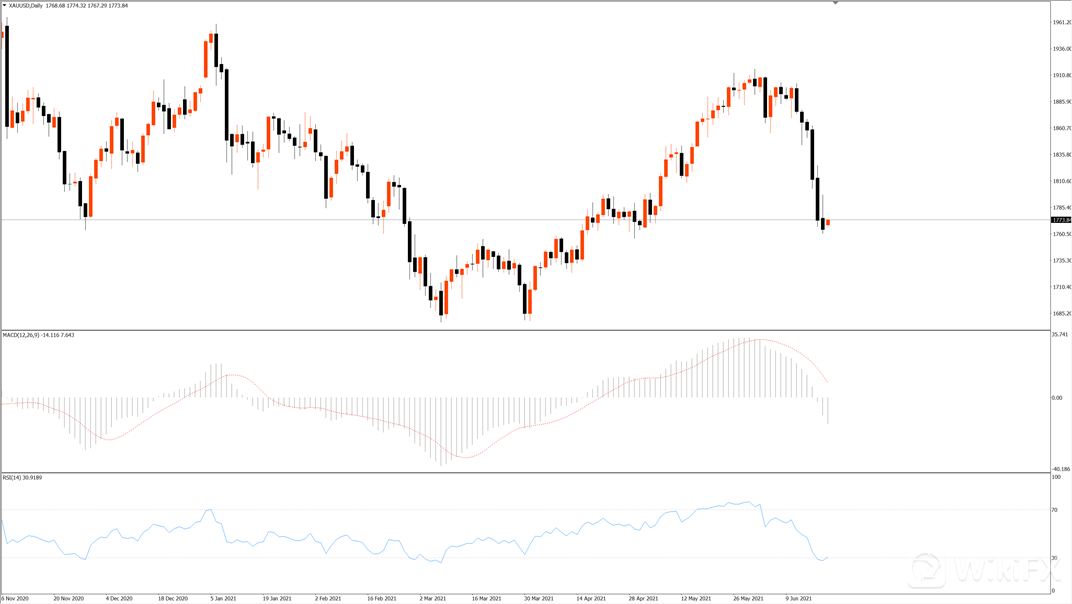
Task: Click the 12 May 2021 date label
Action: (695, 599)
